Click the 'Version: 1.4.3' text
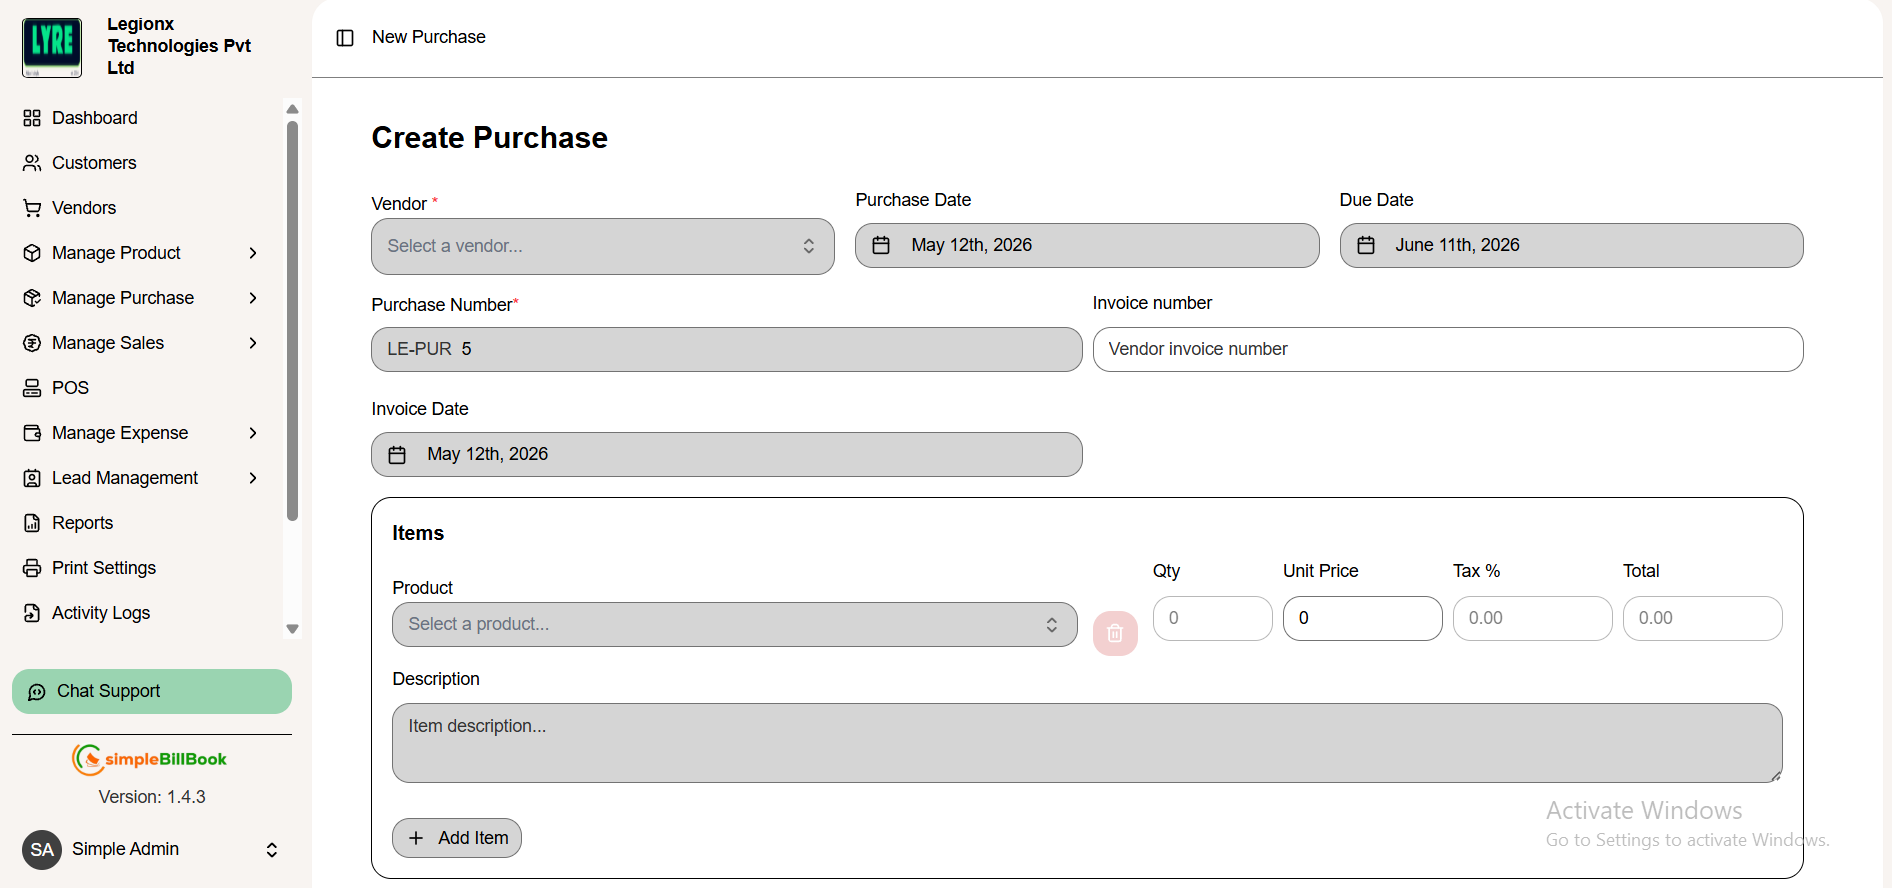This screenshot has height=888, width=1892. click(152, 798)
